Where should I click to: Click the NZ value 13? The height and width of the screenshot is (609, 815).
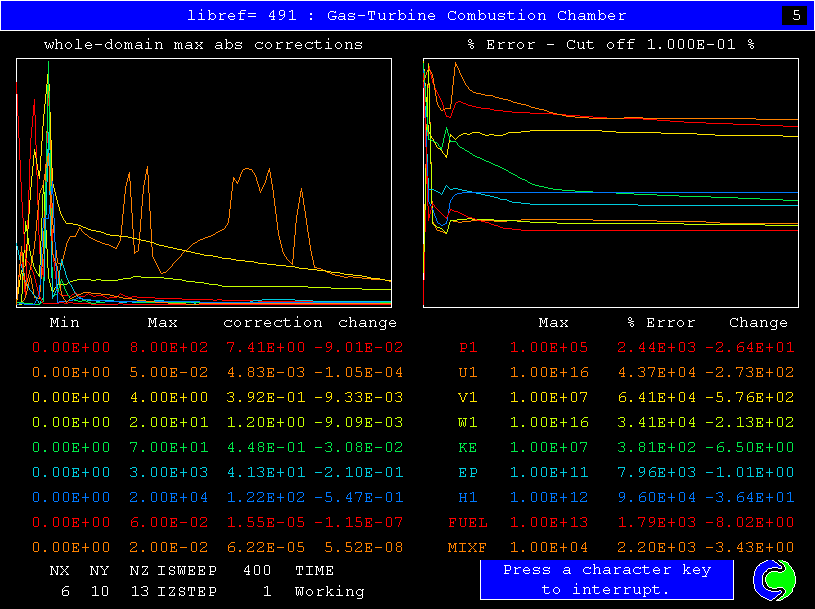(140, 591)
